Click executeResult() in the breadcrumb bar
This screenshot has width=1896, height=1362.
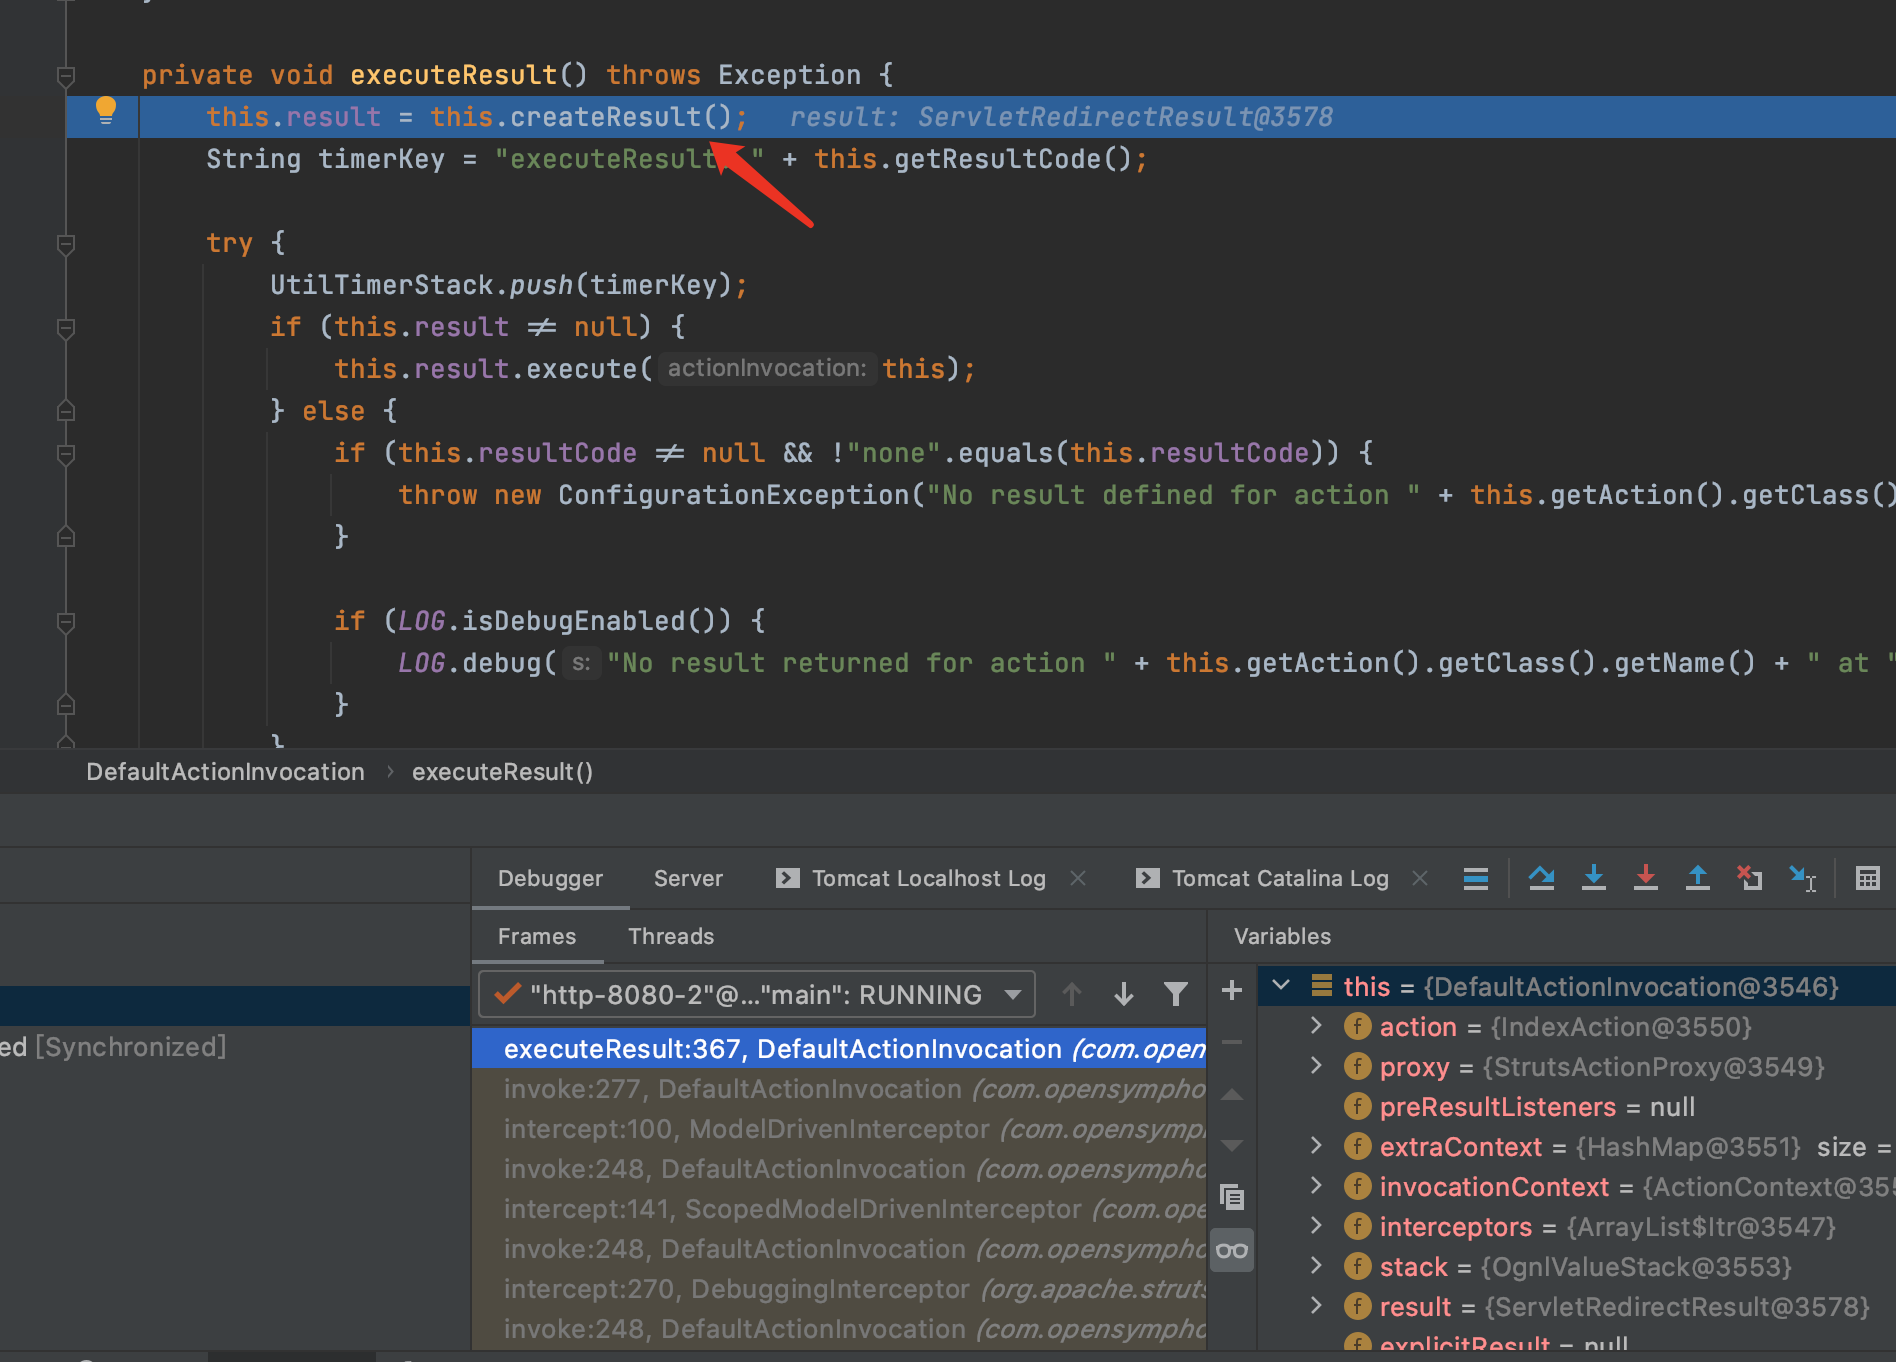coord(502,772)
